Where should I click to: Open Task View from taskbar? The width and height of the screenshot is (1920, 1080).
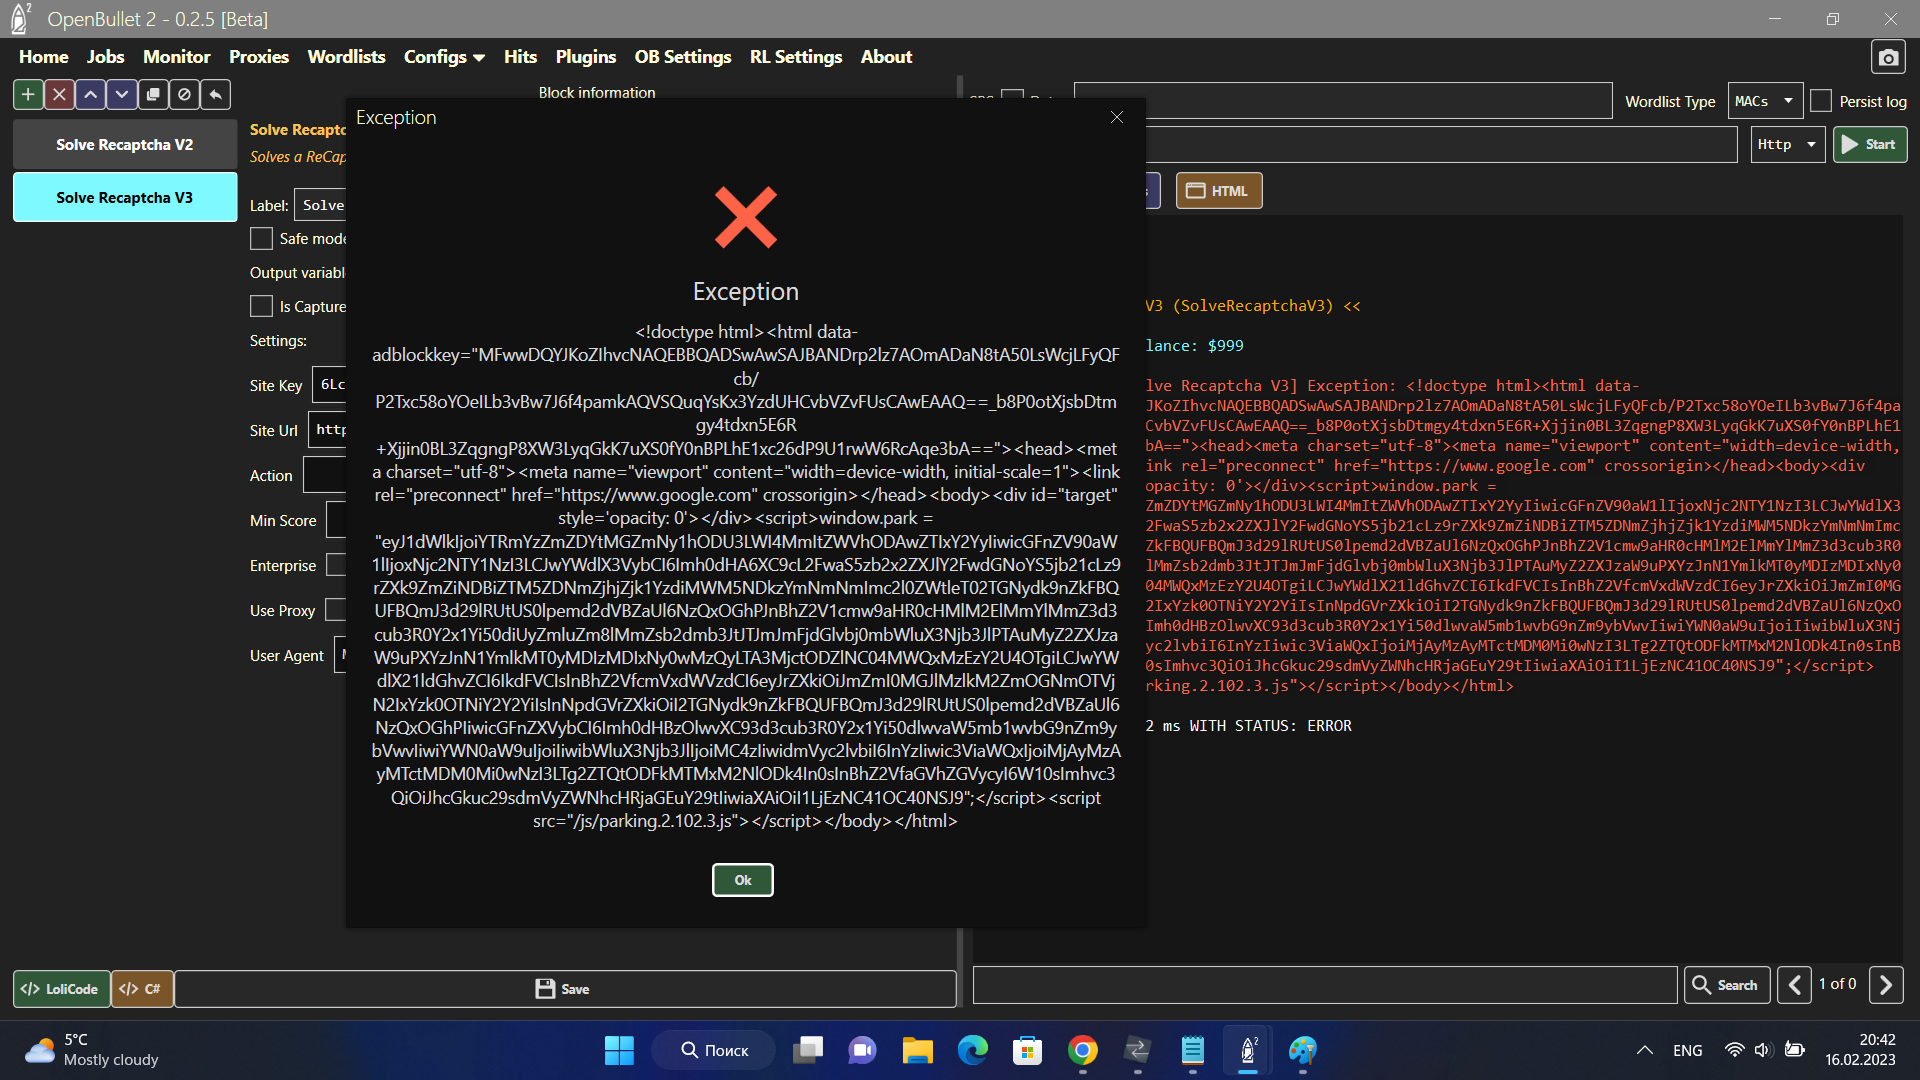[x=807, y=1051]
